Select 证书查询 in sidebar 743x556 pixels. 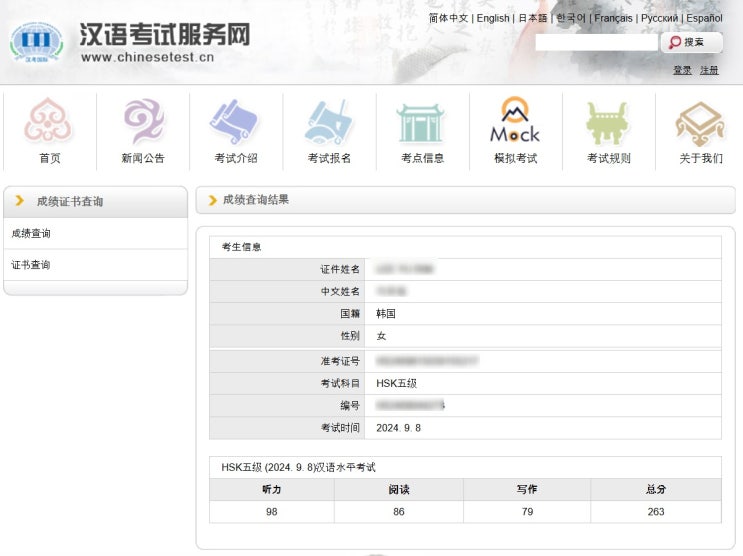coord(31,265)
